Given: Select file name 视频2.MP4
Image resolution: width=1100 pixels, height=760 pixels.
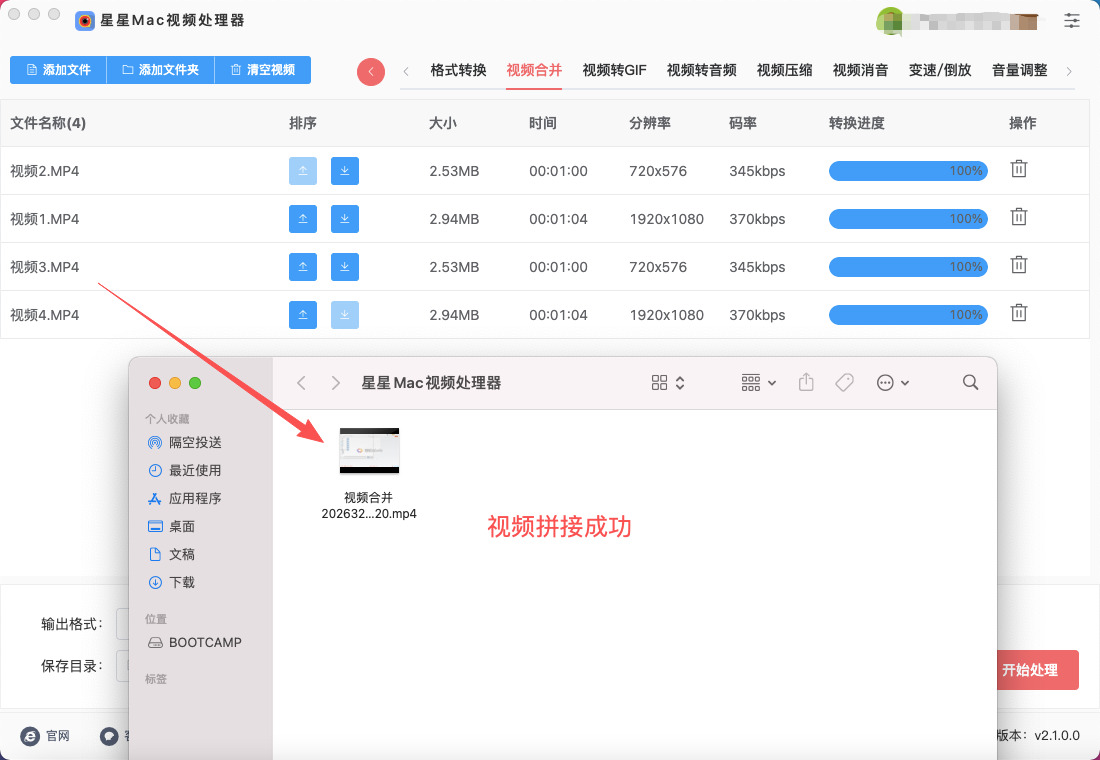Looking at the screenshot, I should [x=44, y=171].
